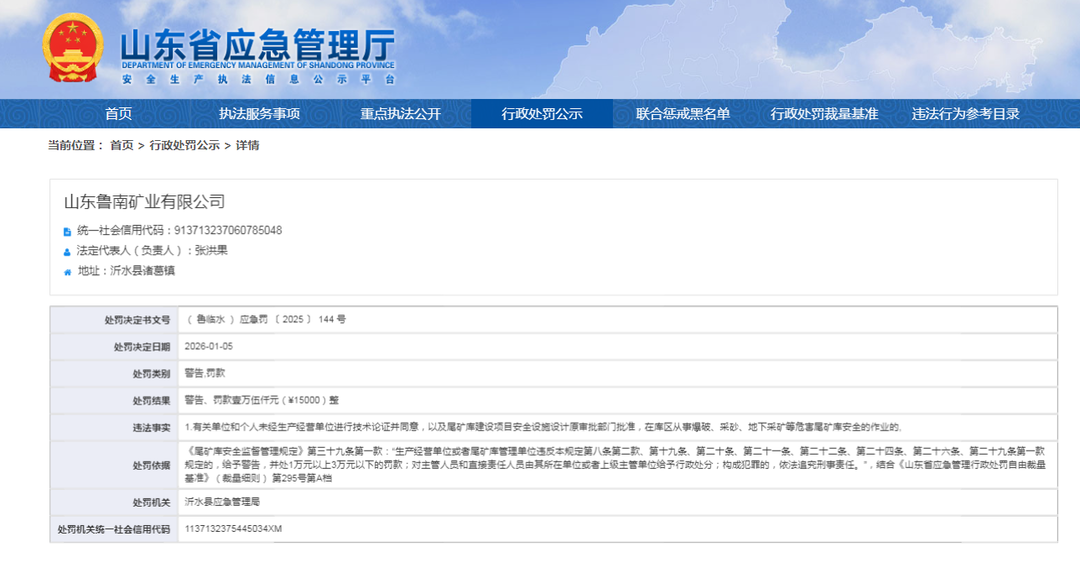The width and height of the screenshot is (1080, 578).
Task: Switch to 行政处罚裁量基准 tab
Action: click(824, 114)
